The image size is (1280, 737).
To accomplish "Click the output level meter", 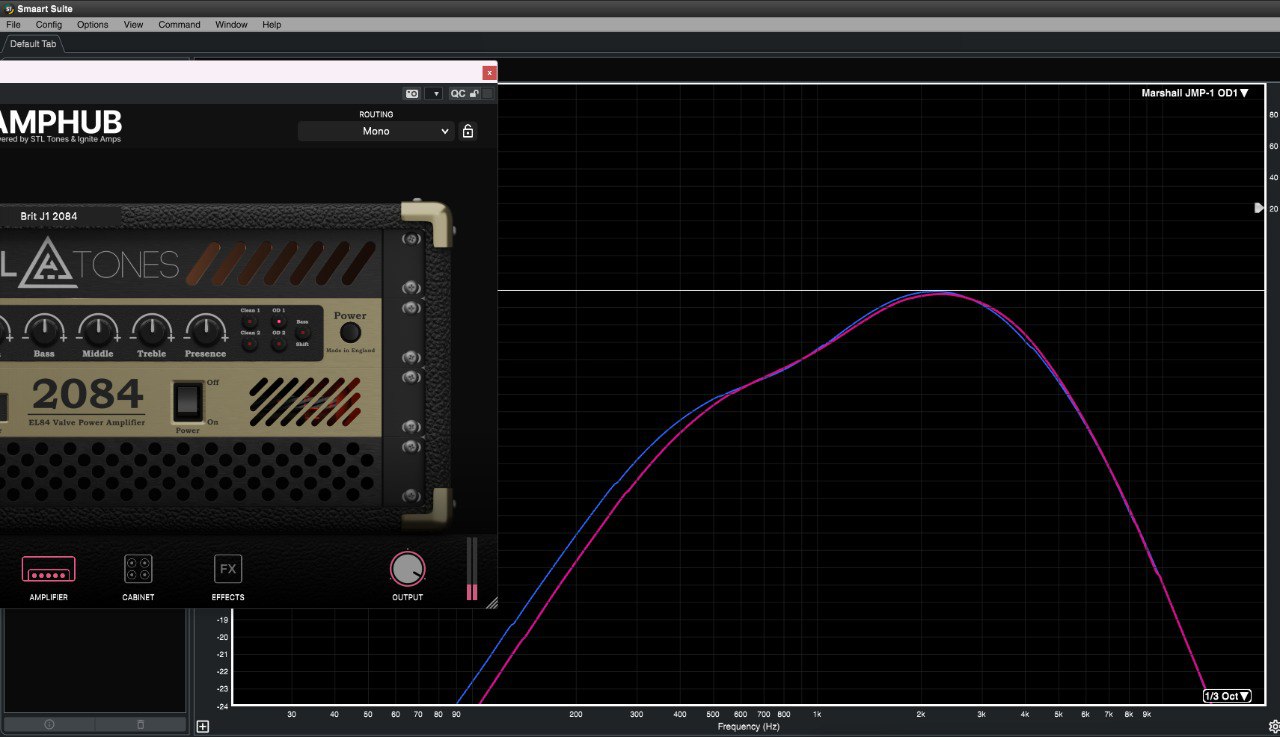I will pyautogui.click(x=472, y=569).
